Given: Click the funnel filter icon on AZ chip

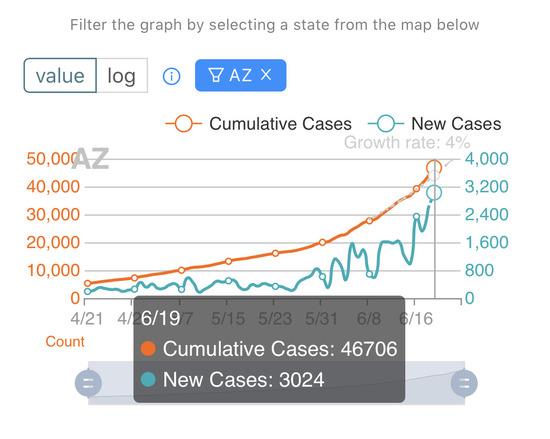Looking at the screenshot, I should point(215,75).
